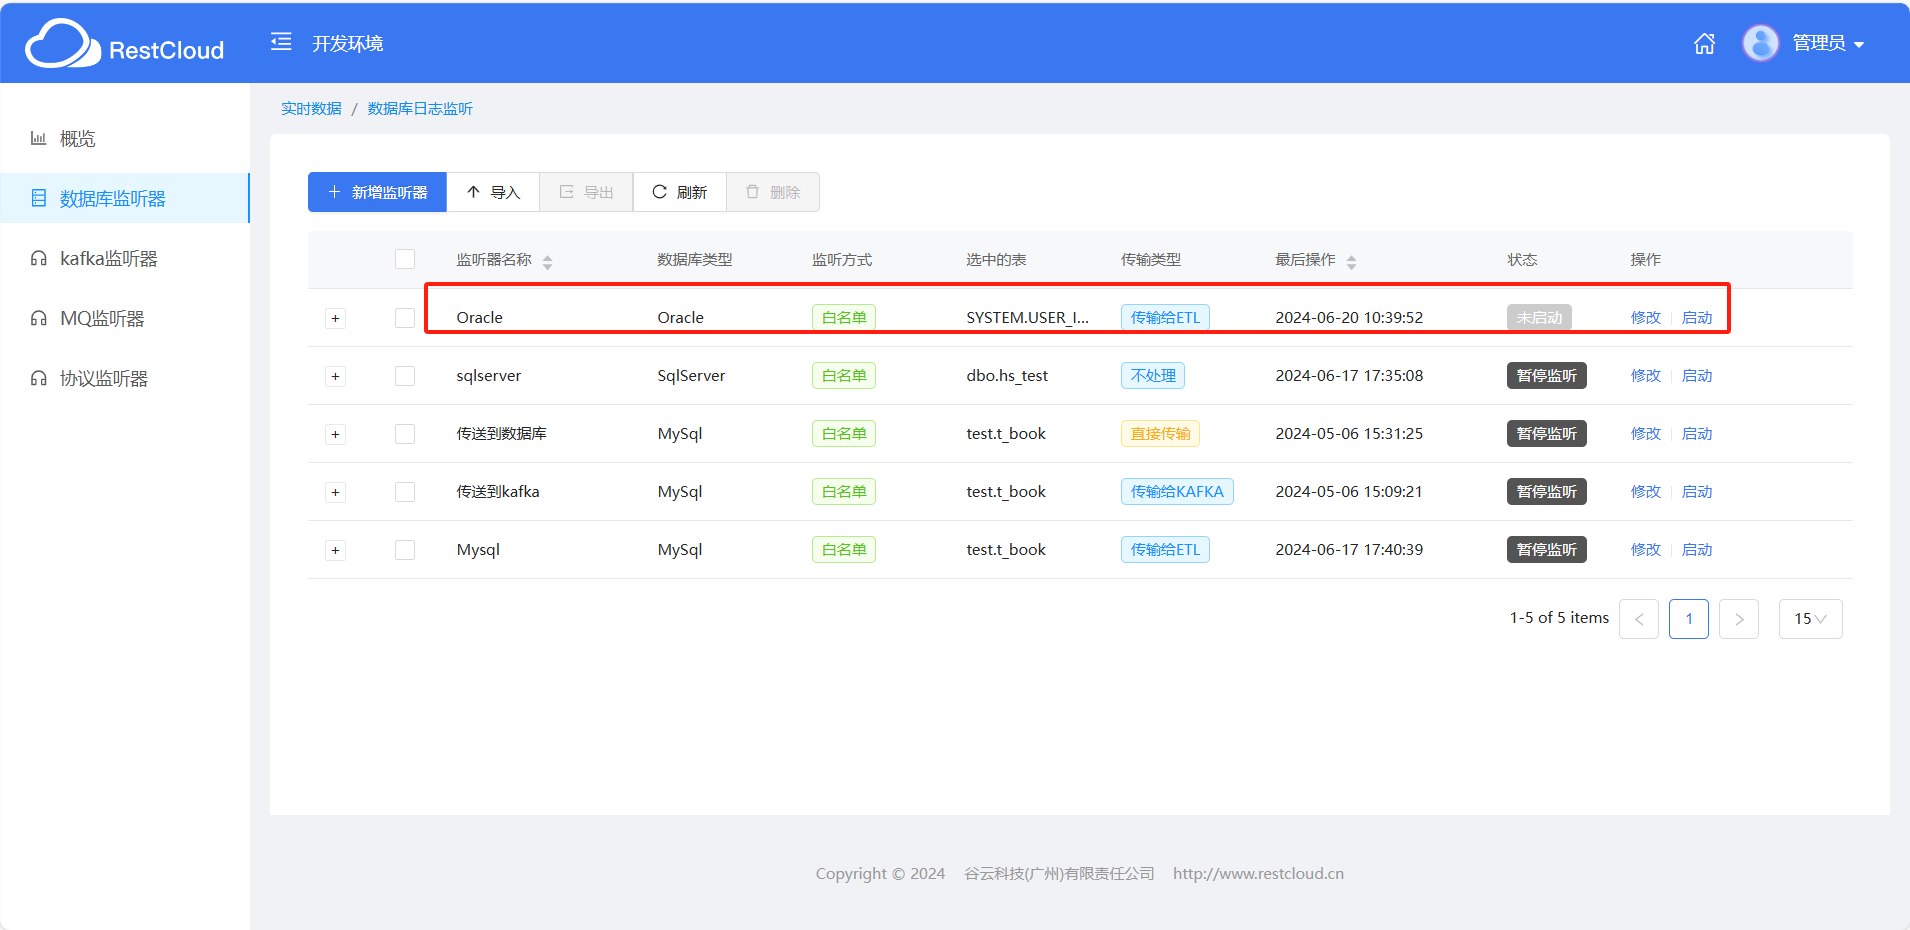Viewport: 1910px width, 930px height.
Task: Click the 传输给KAFKA tag
Action: pos(1177,491)
